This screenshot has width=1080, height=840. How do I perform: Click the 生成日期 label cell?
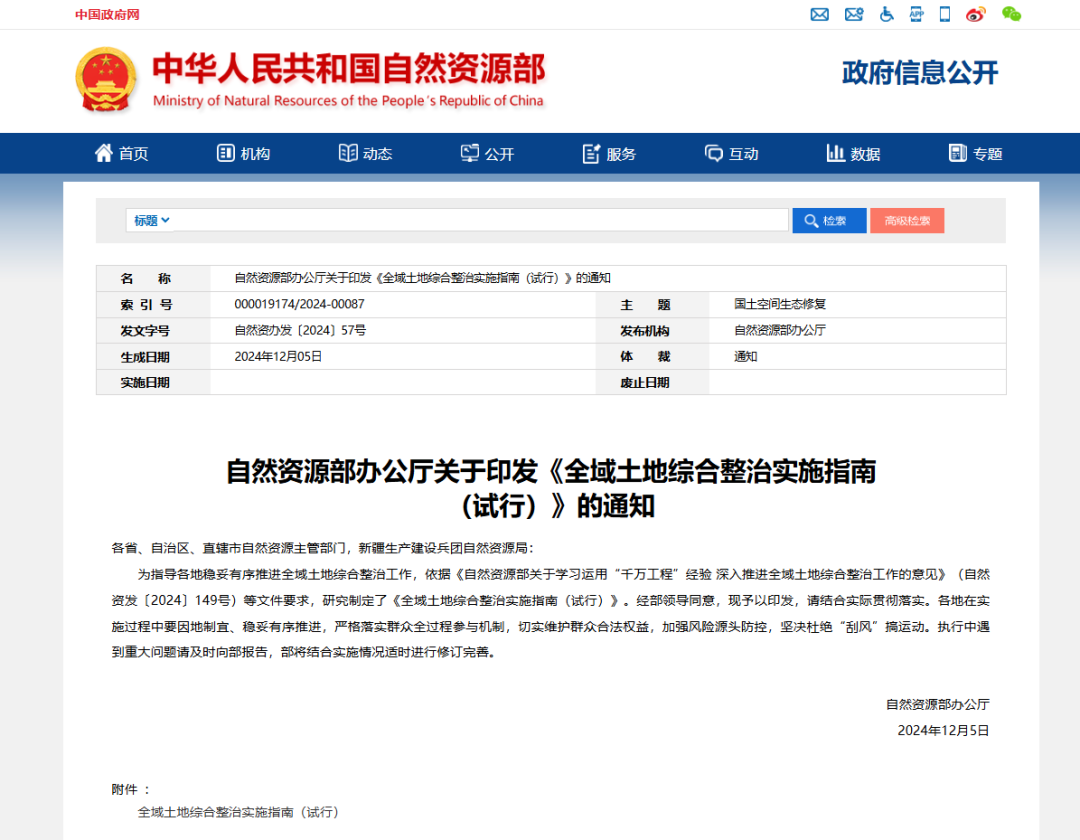pyautogui.click(x=154, y=357)
